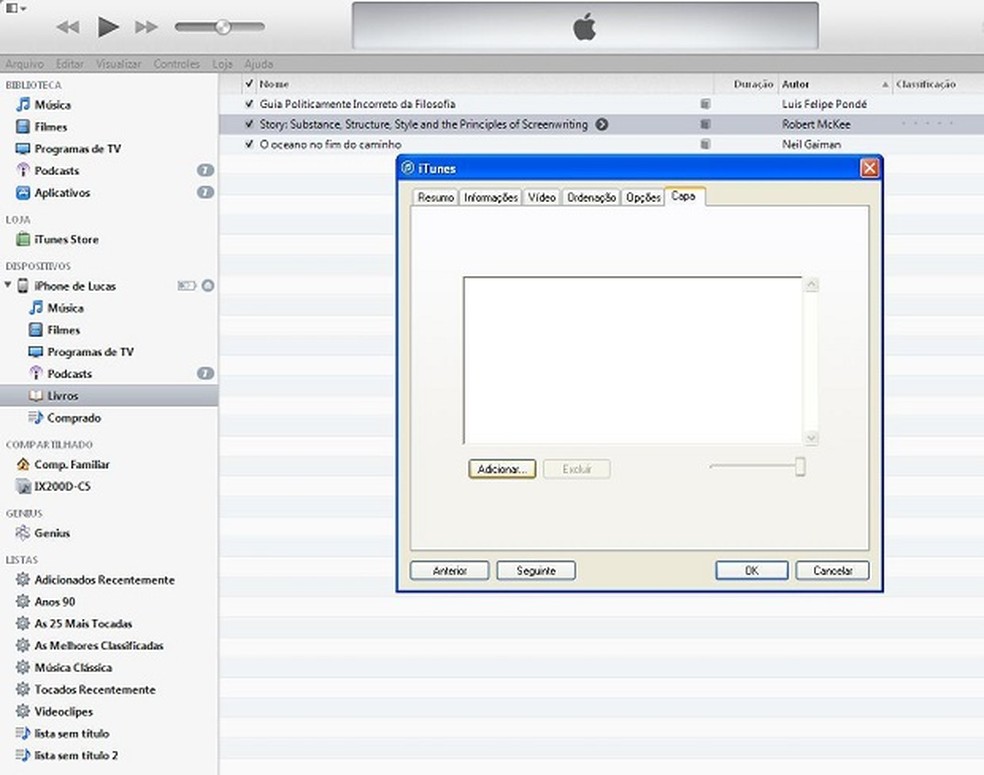Uncheck the Guia Politicamente Incorreto da Filosofia book
984x775 pixels.
248,103
